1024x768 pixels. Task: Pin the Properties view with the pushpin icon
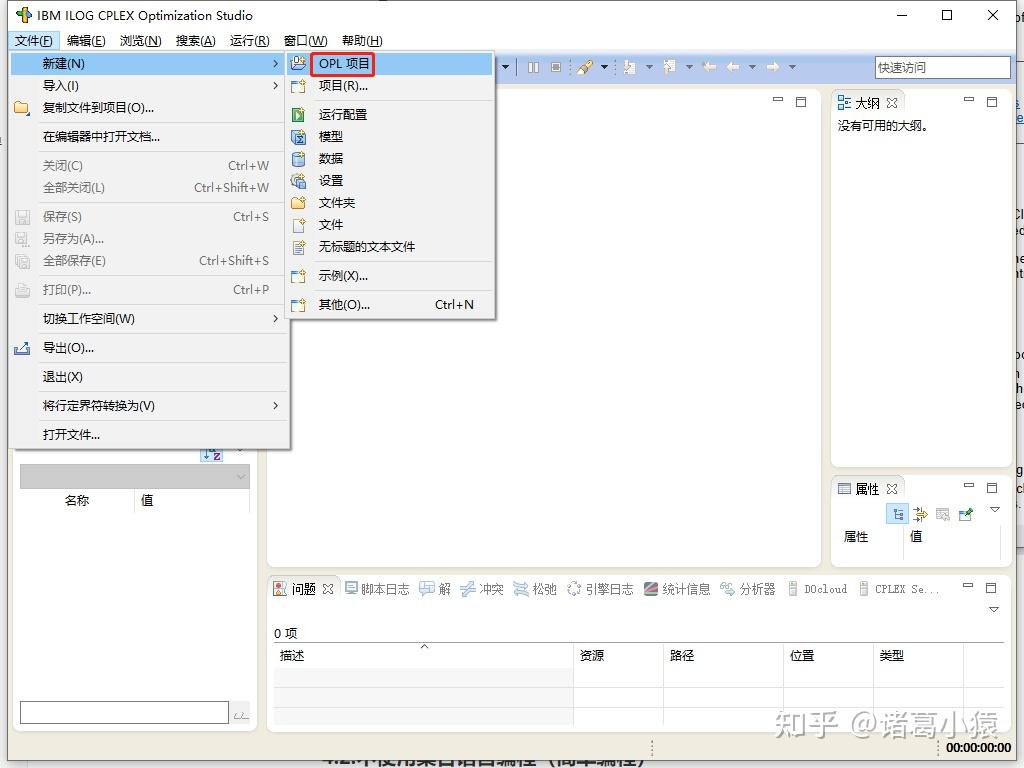(x=965, y=513)
